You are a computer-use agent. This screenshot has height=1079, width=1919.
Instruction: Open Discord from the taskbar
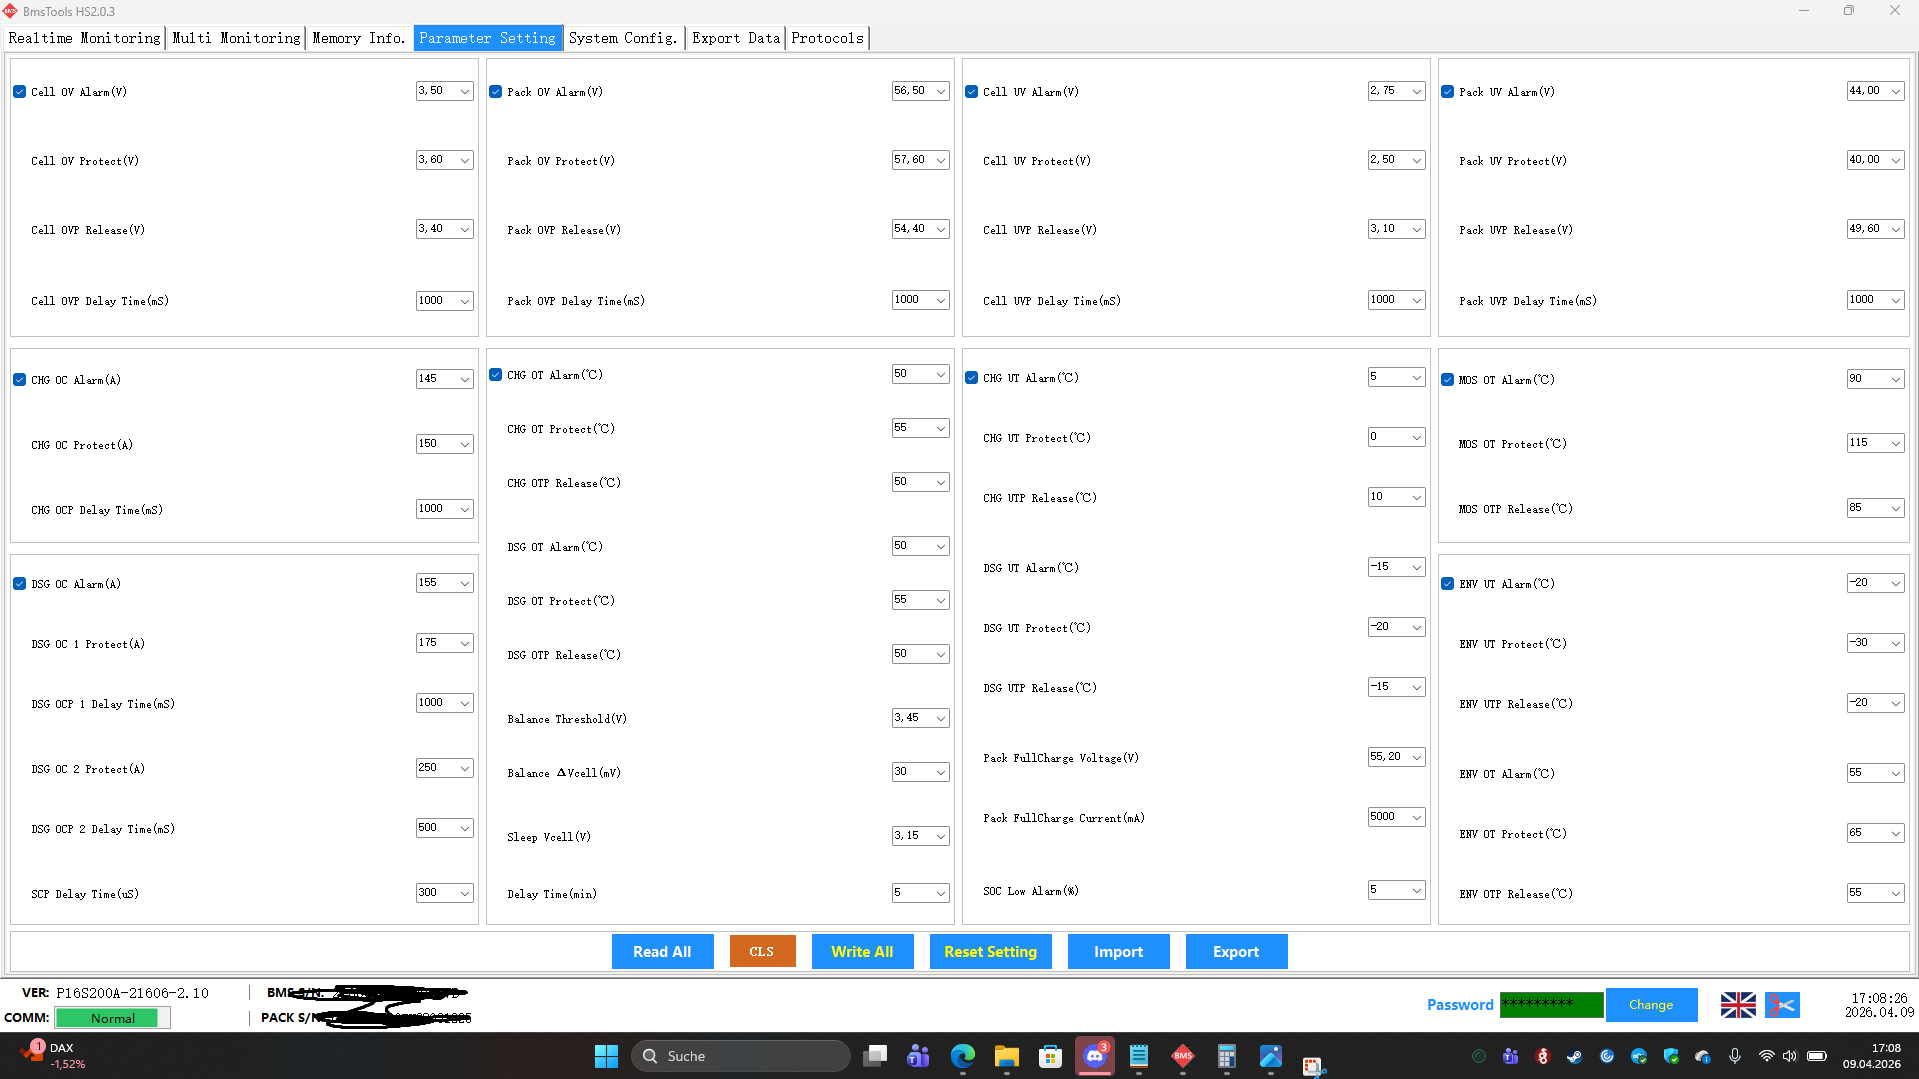[1095, 1056]
